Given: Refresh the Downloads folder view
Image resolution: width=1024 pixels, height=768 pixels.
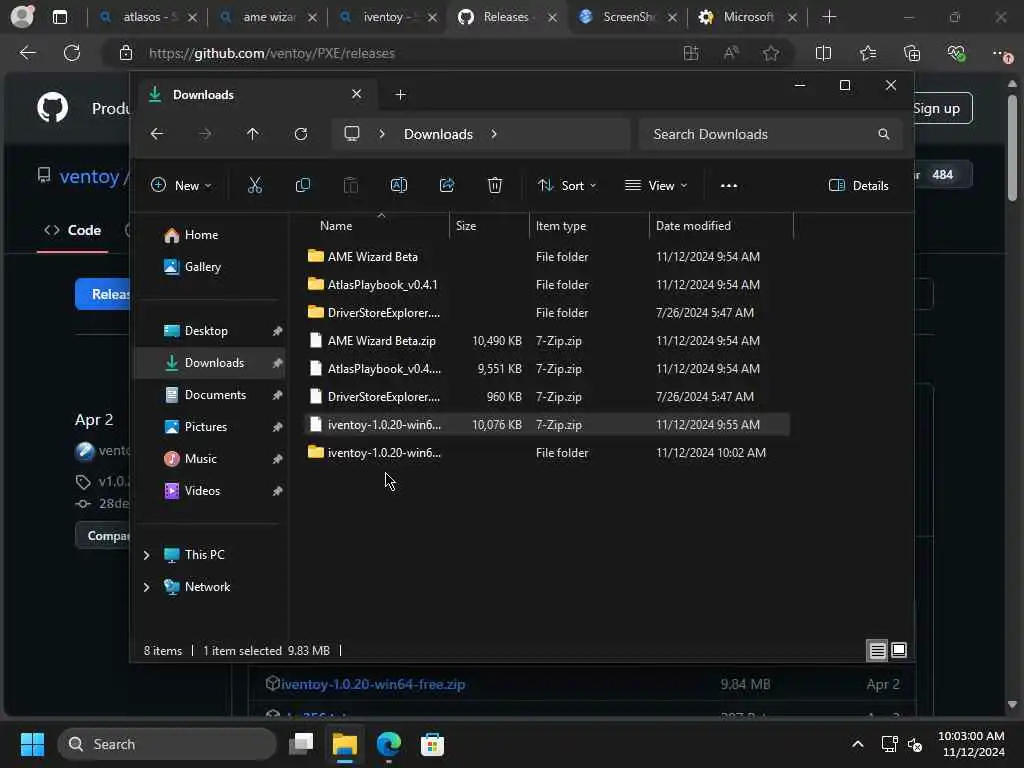Looking at the screenshot, I should [x=300, y=134].
